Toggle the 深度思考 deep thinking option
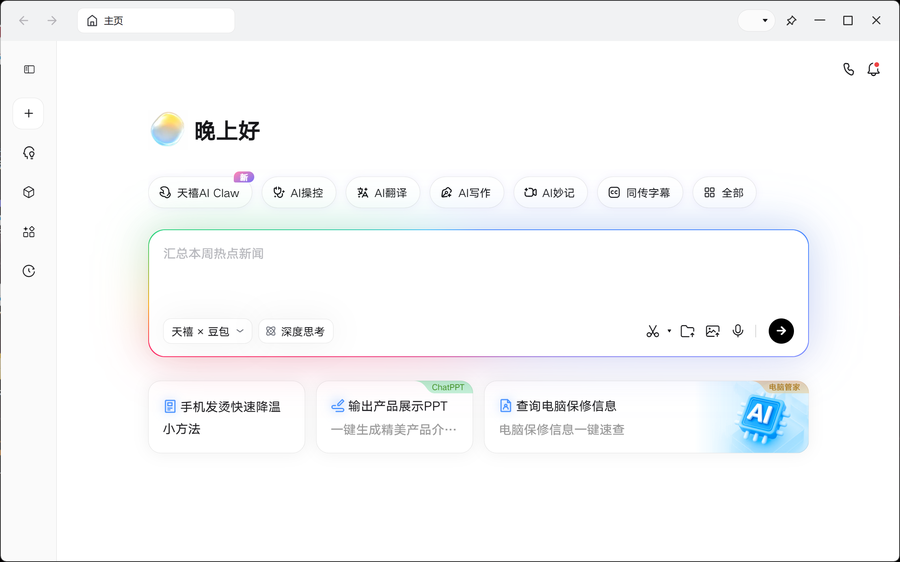 [x=296, y=331]
